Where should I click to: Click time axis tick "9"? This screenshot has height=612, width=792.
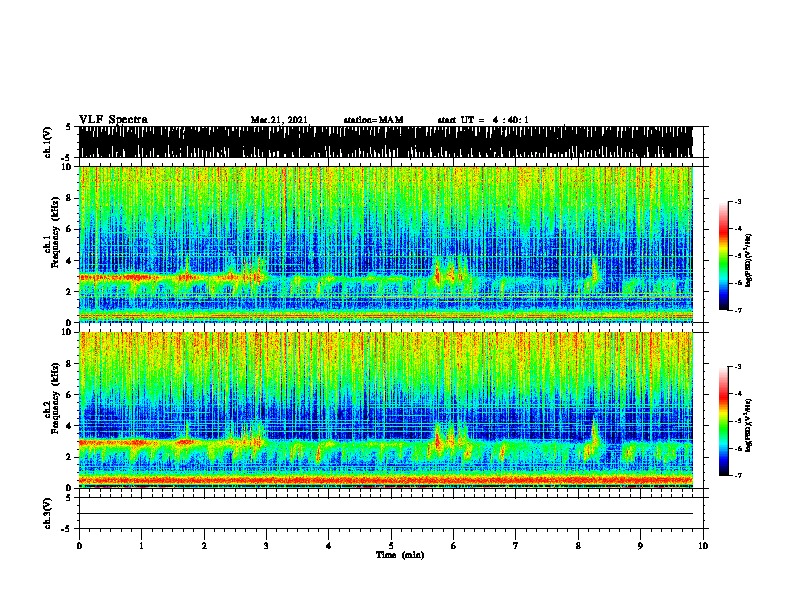coord(640,546)
